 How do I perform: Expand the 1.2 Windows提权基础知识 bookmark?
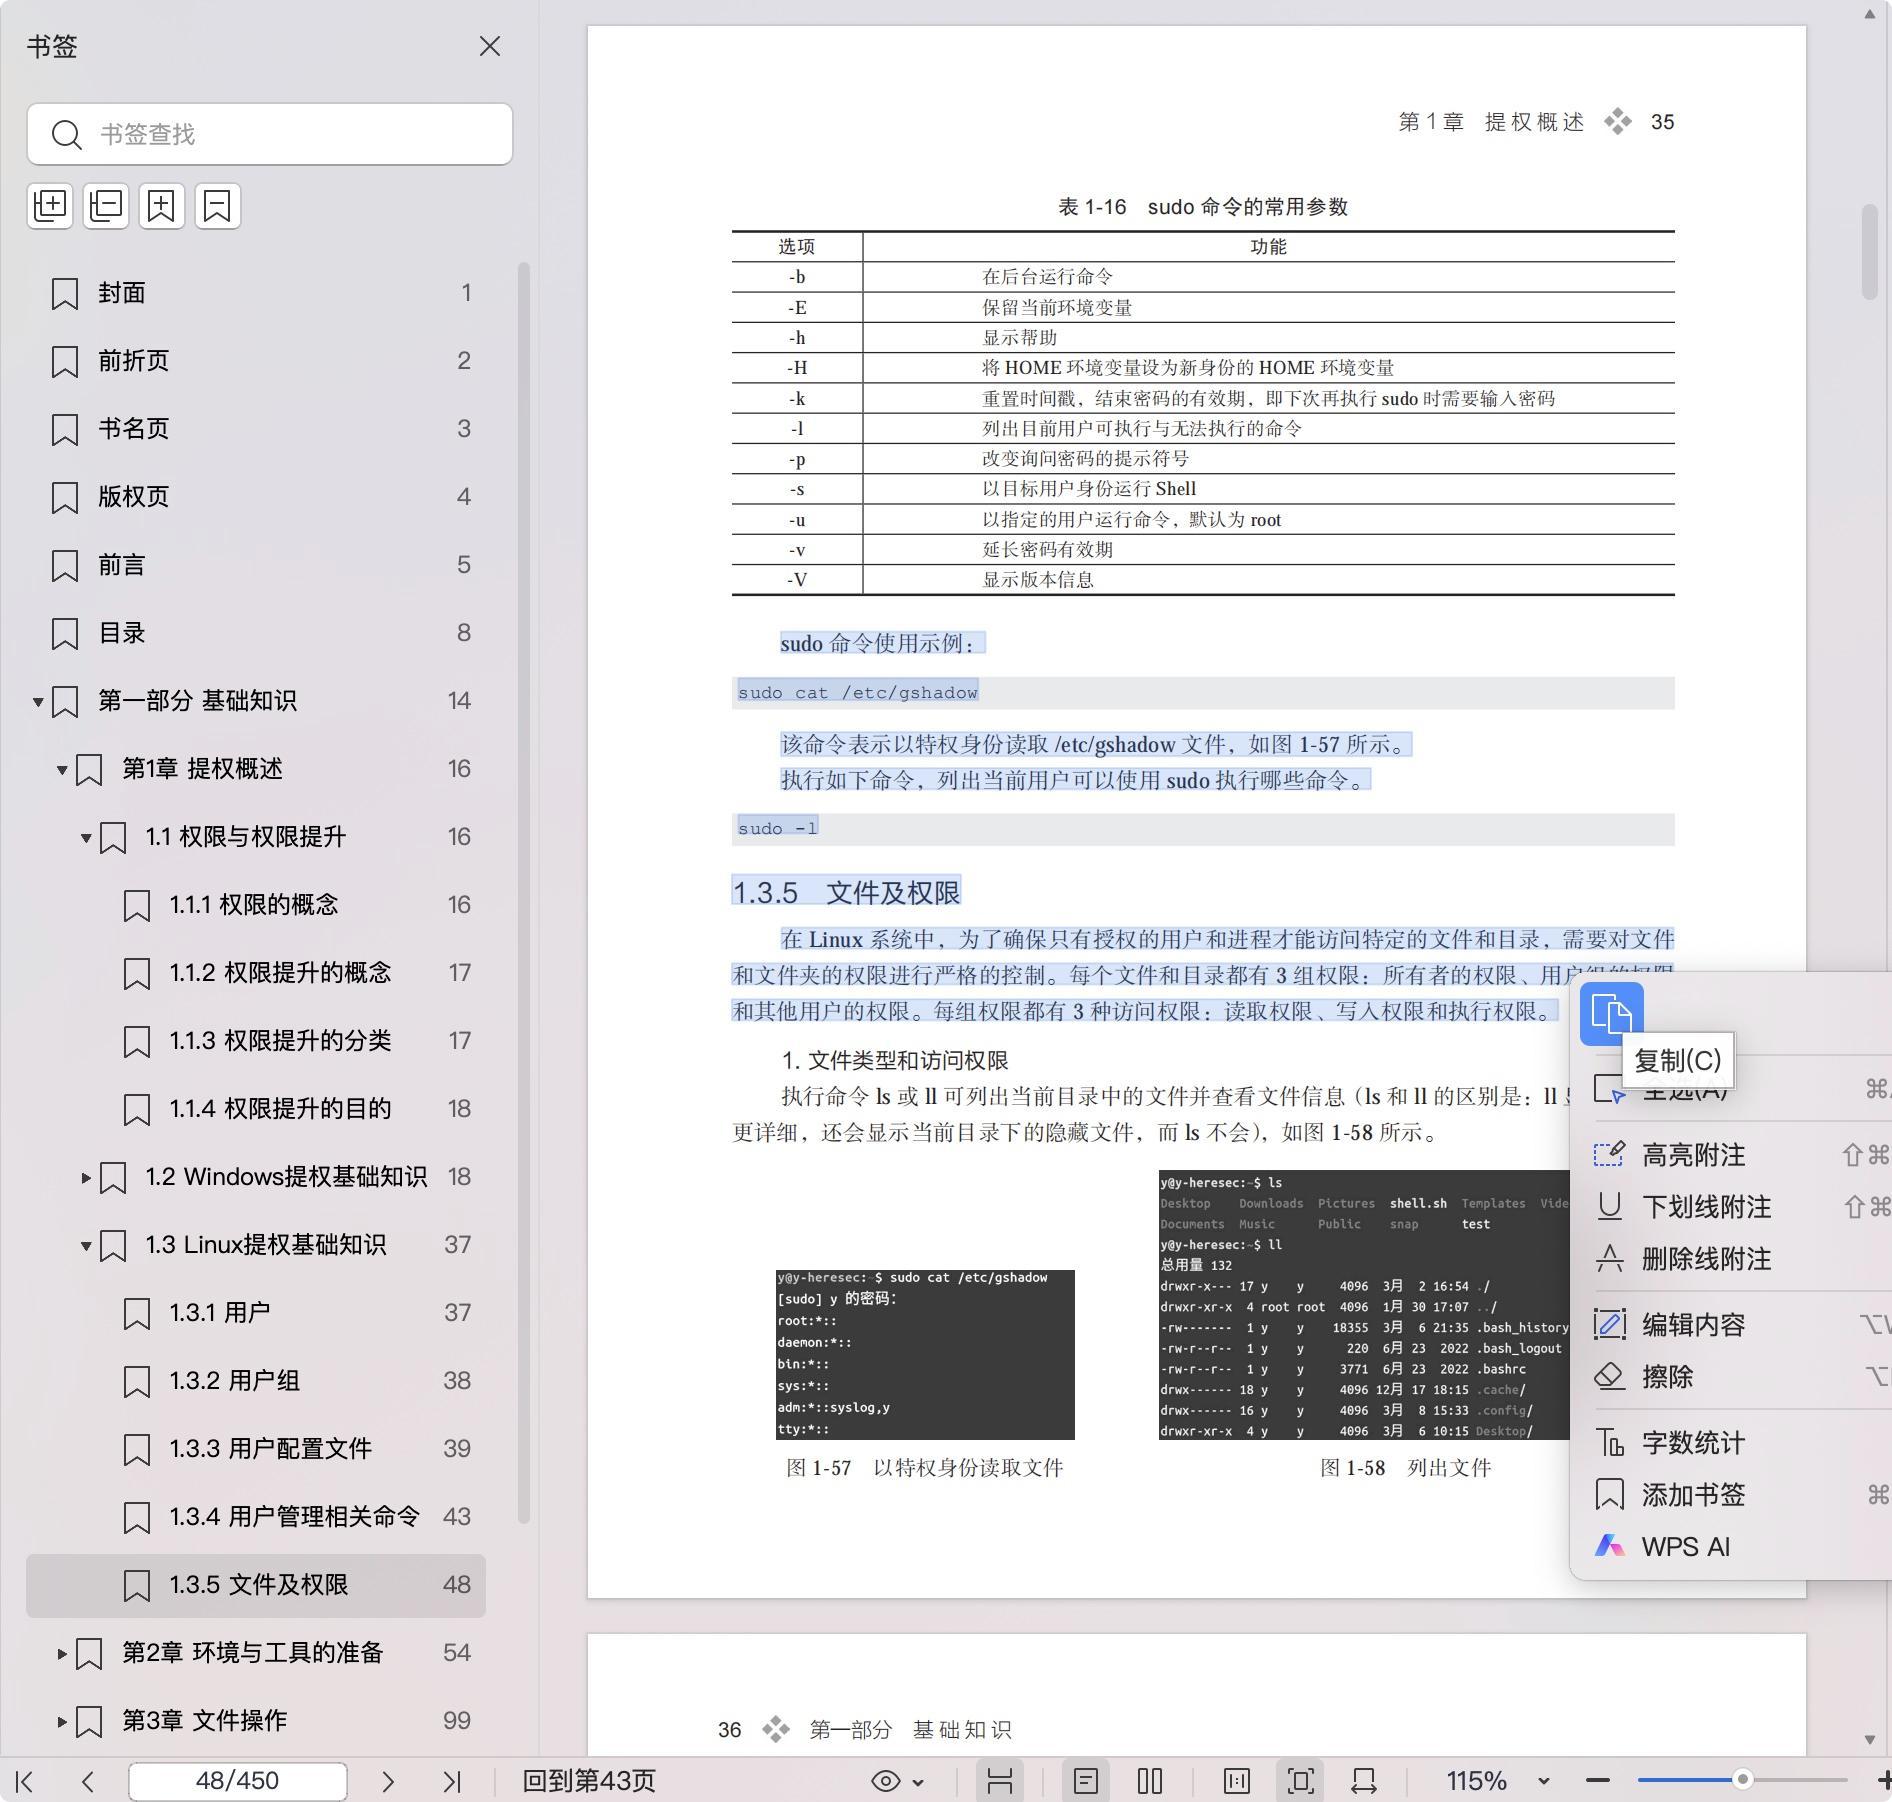[x=86, y=1177]
